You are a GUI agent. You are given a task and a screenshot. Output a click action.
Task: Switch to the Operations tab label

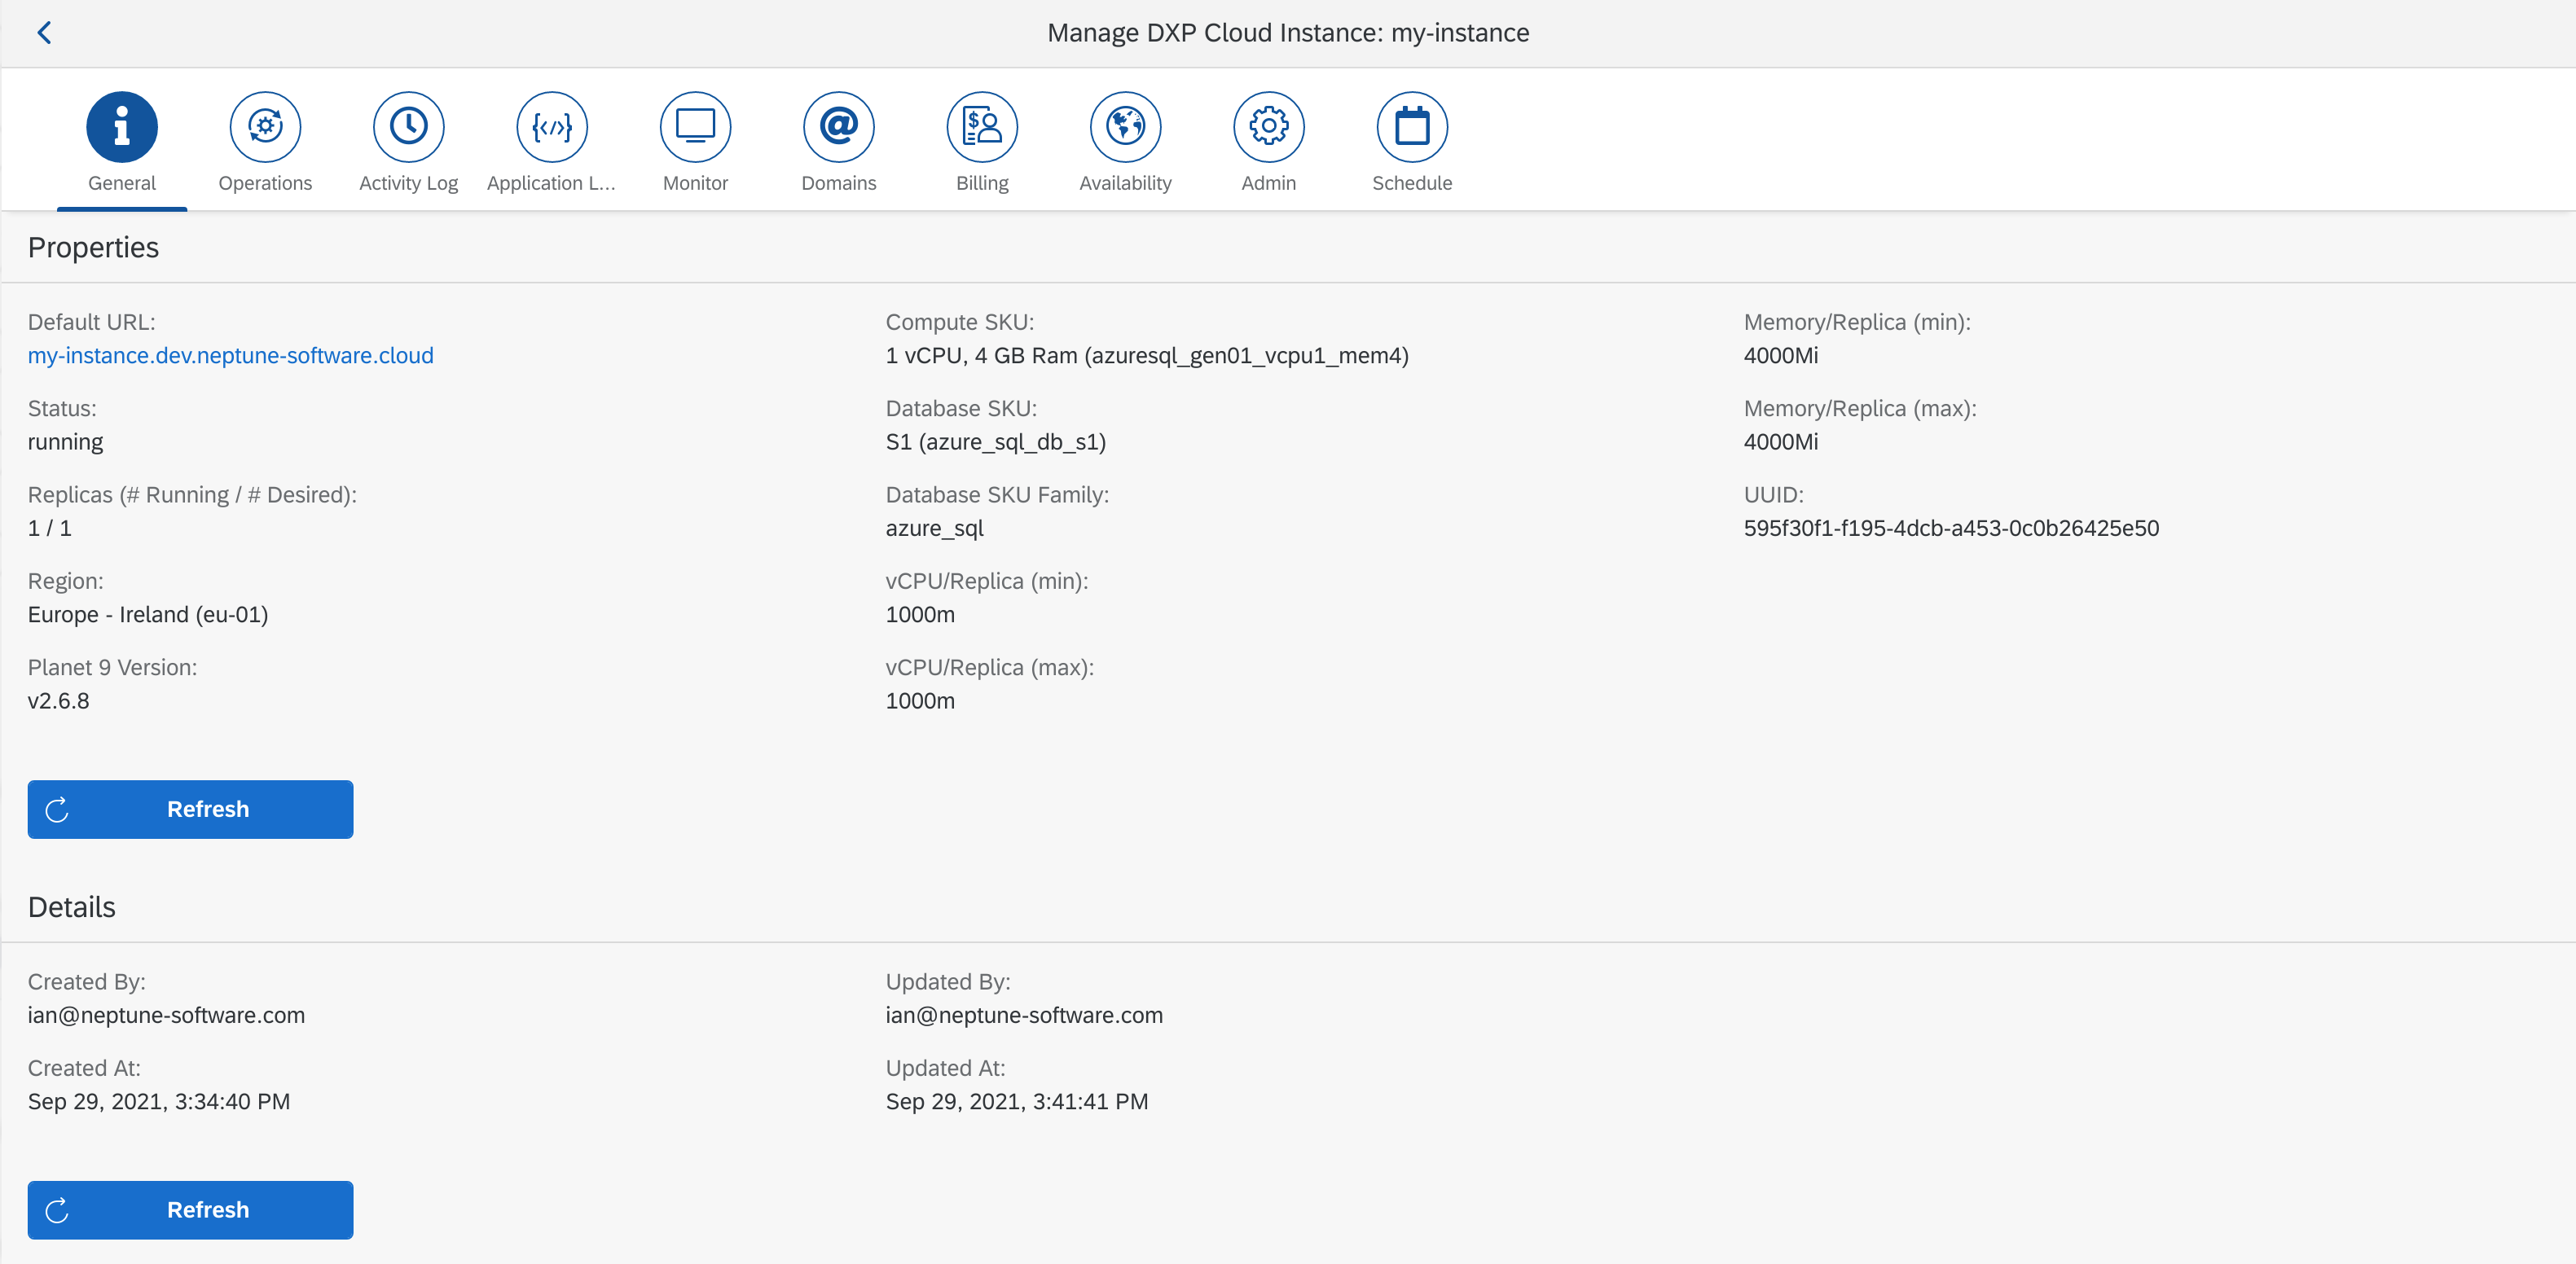[x=265, y=183]
